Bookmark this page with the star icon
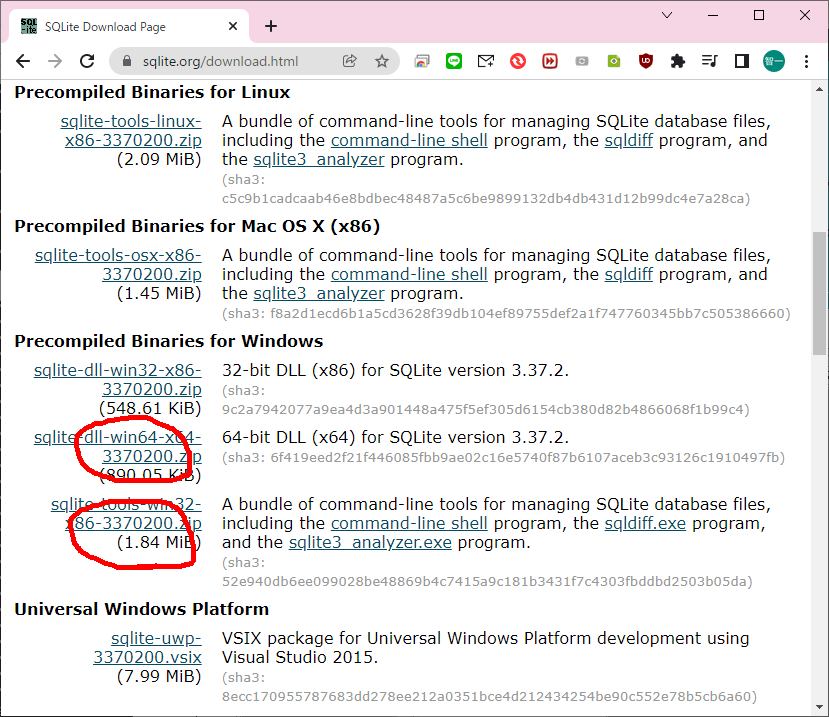This screenshot has height=717, width=829. pyautogui.click(x=381, y=61)
